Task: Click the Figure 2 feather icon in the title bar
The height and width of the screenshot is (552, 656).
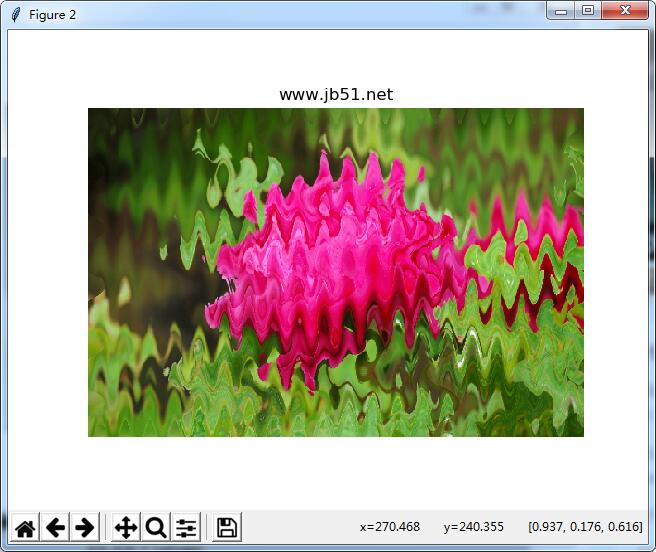Action: pos(16,15)
